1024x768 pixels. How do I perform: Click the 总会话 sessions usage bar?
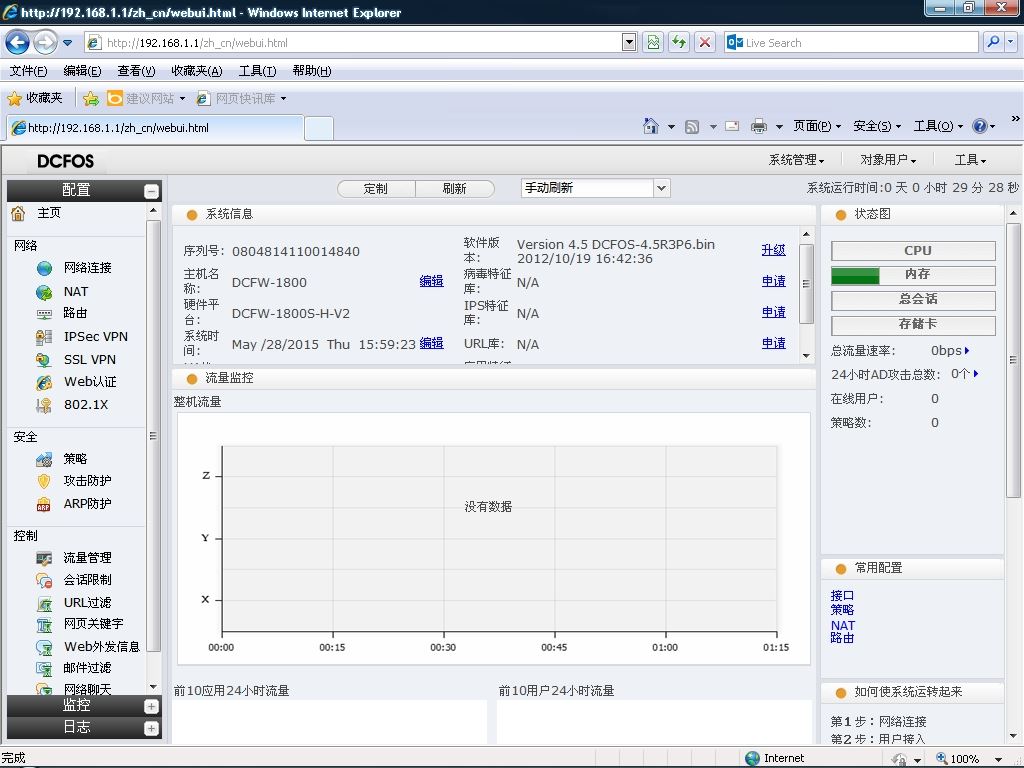913,300
